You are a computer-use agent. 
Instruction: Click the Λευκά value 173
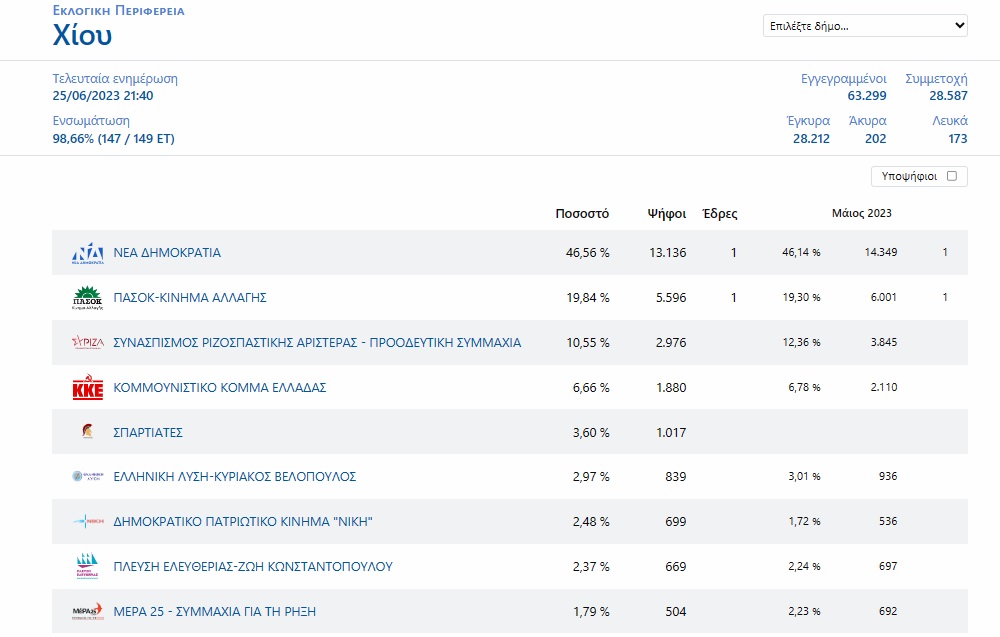(957, 138)
